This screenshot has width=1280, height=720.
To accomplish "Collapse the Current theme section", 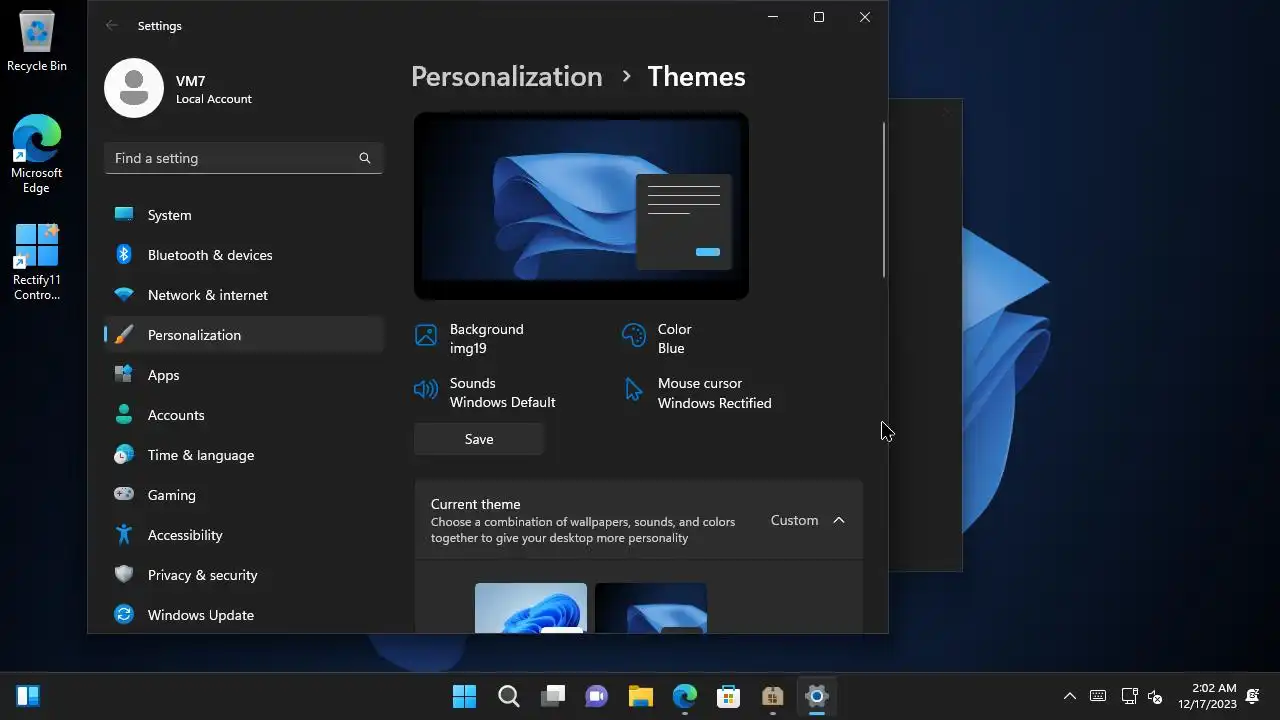I will (839, 520).
